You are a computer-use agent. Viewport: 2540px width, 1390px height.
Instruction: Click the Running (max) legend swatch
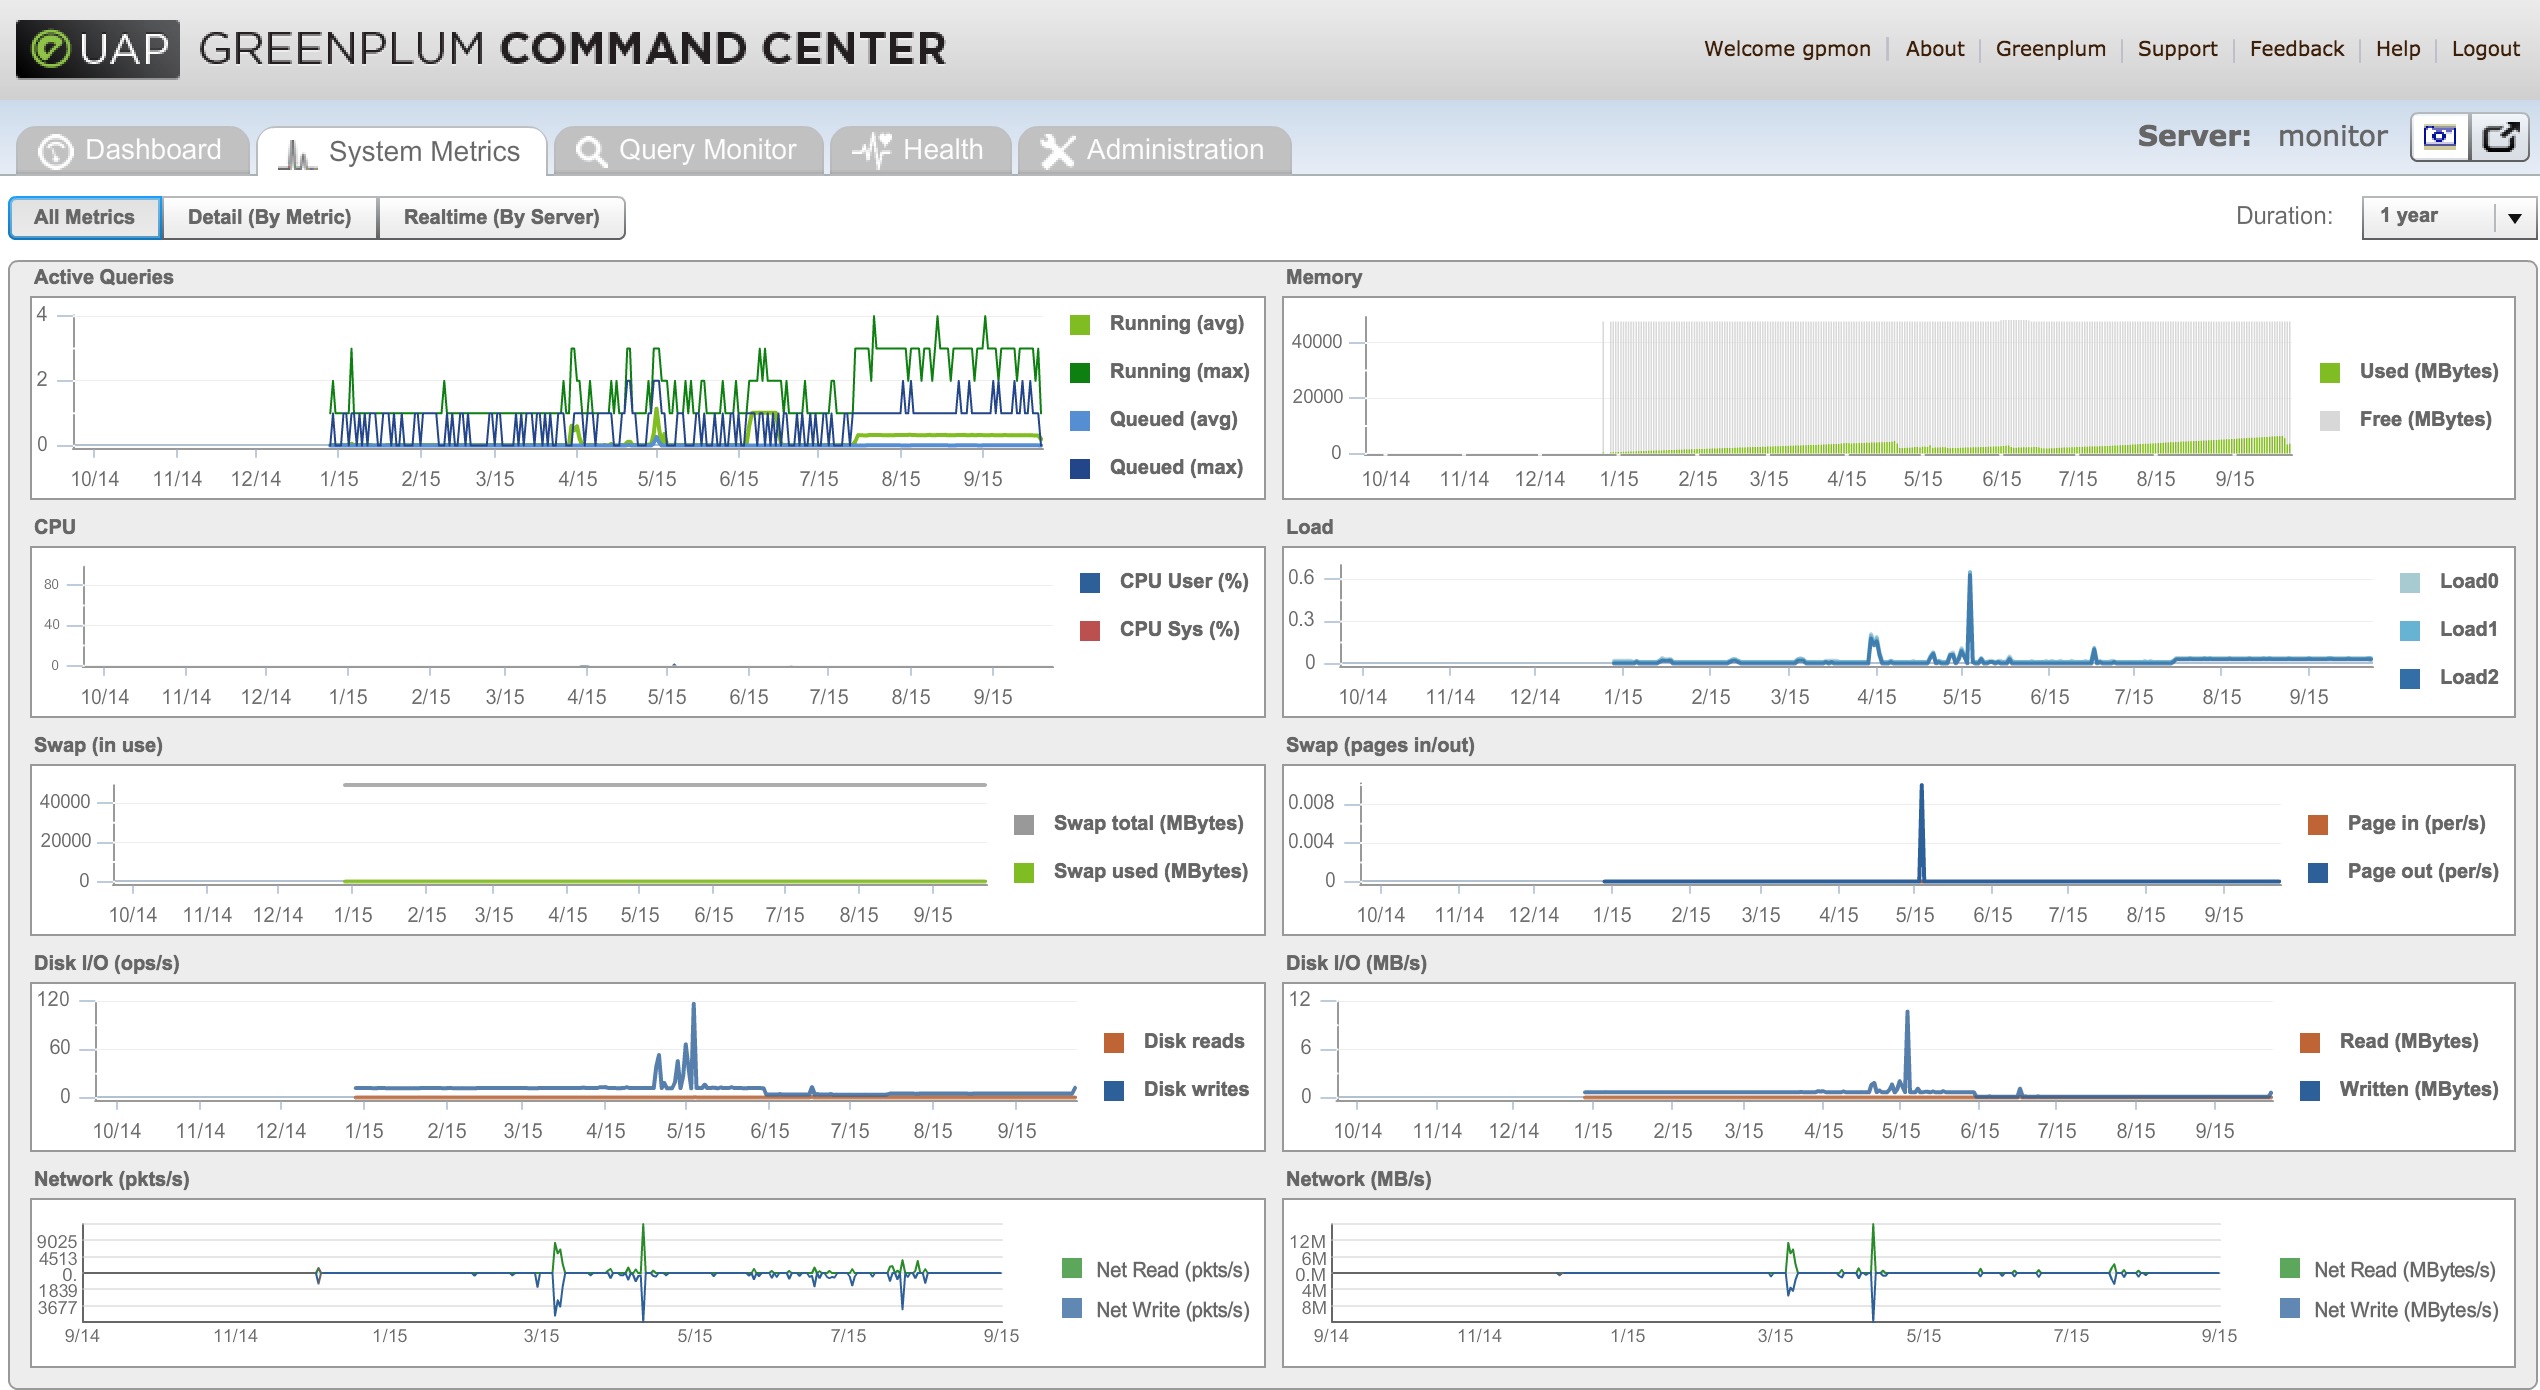[1080, 372]
